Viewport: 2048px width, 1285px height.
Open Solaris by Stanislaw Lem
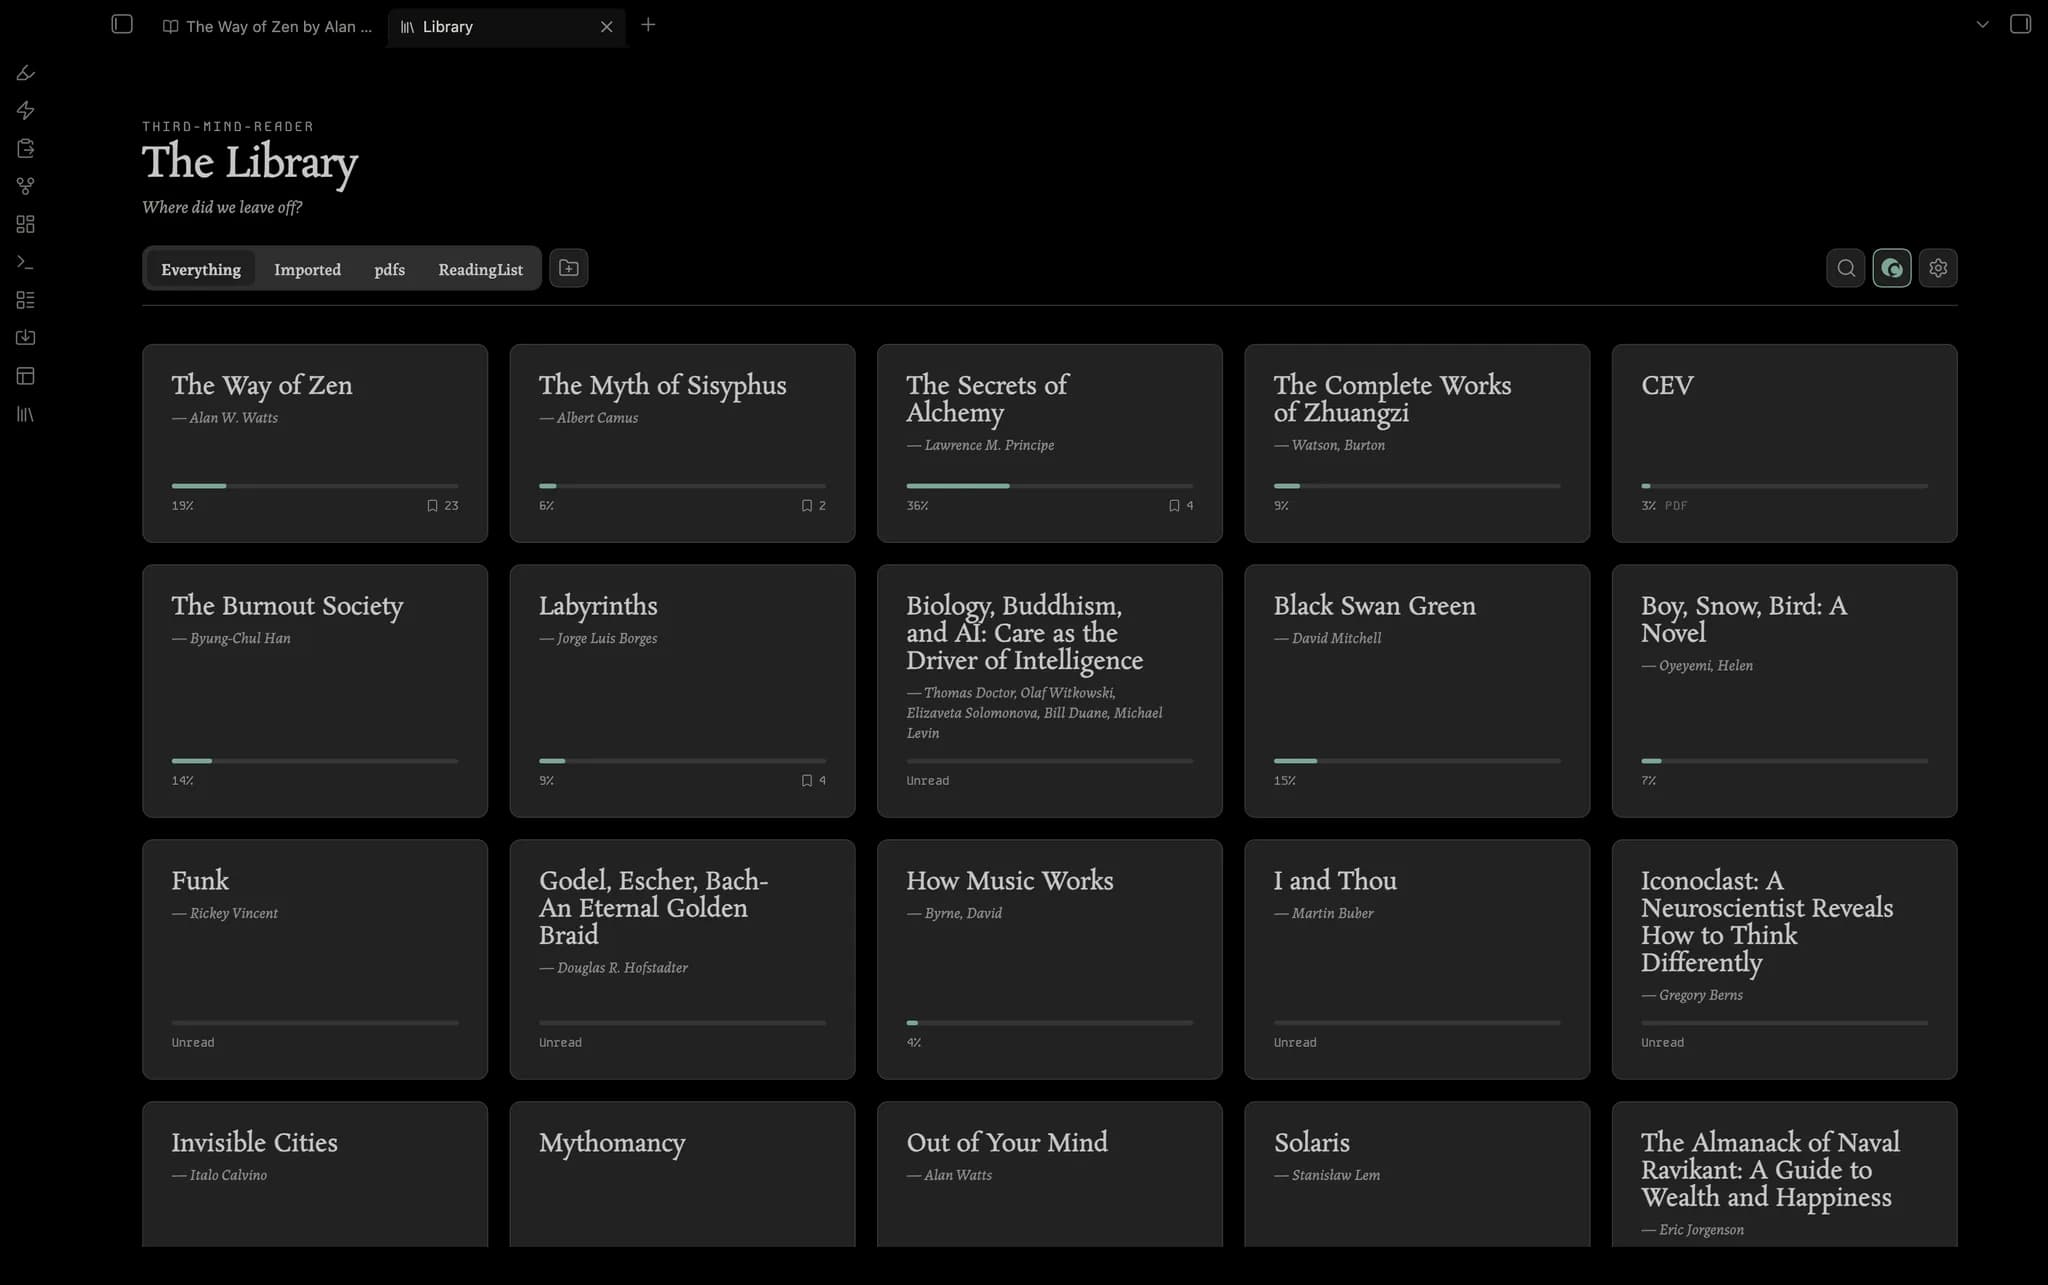(x=1417, y=1174)
